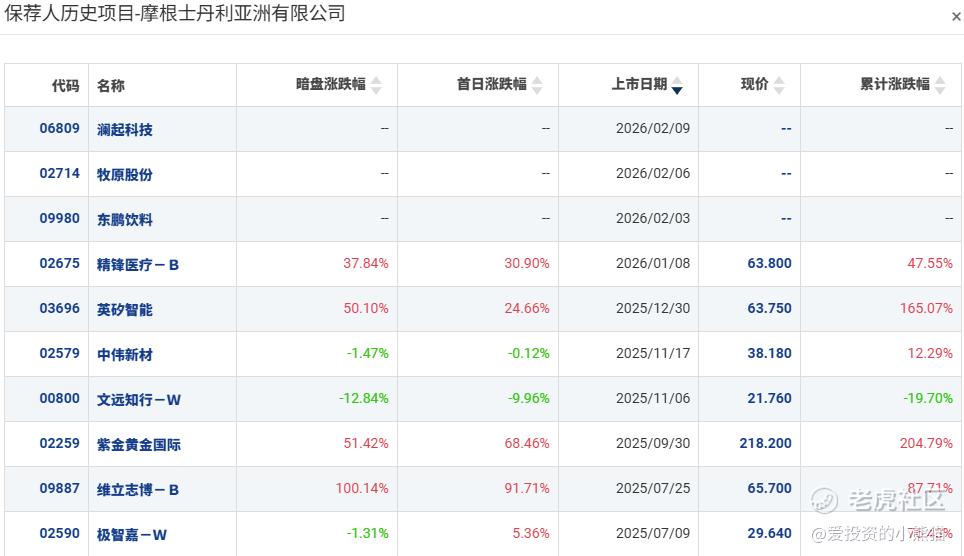964x556 pixels.
Task: Open stock 澜起科技
Action: point(125,129)
